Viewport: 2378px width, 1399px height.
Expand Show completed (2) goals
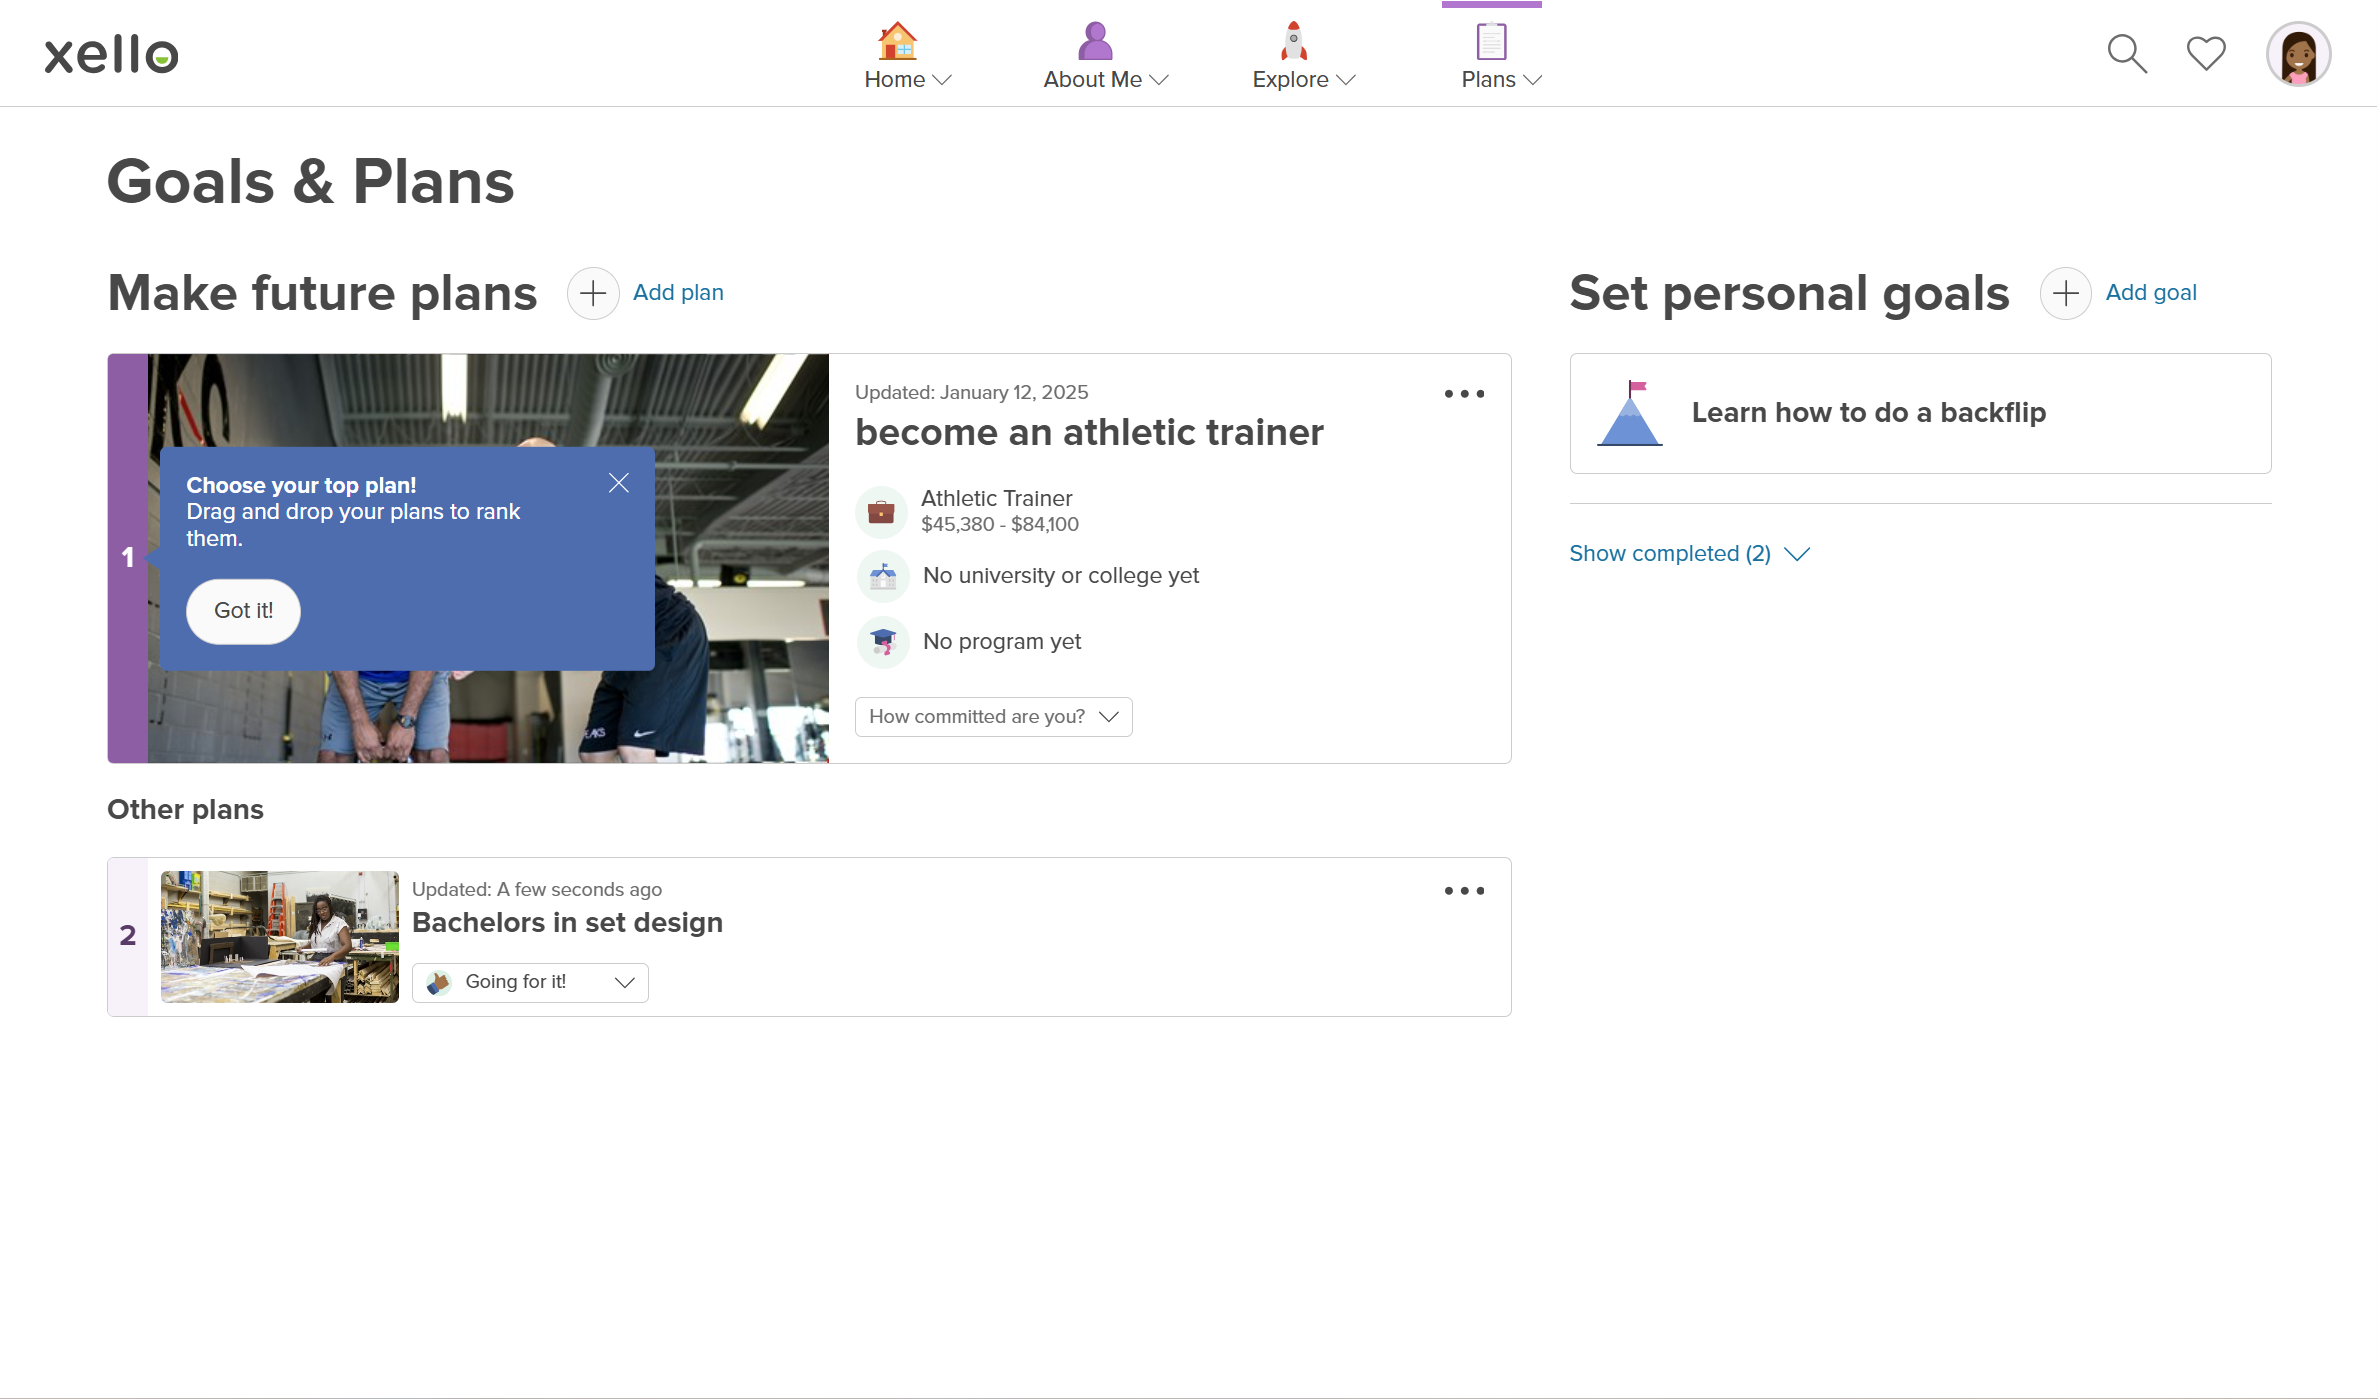pyautogui.click(x=1689, y=554)
